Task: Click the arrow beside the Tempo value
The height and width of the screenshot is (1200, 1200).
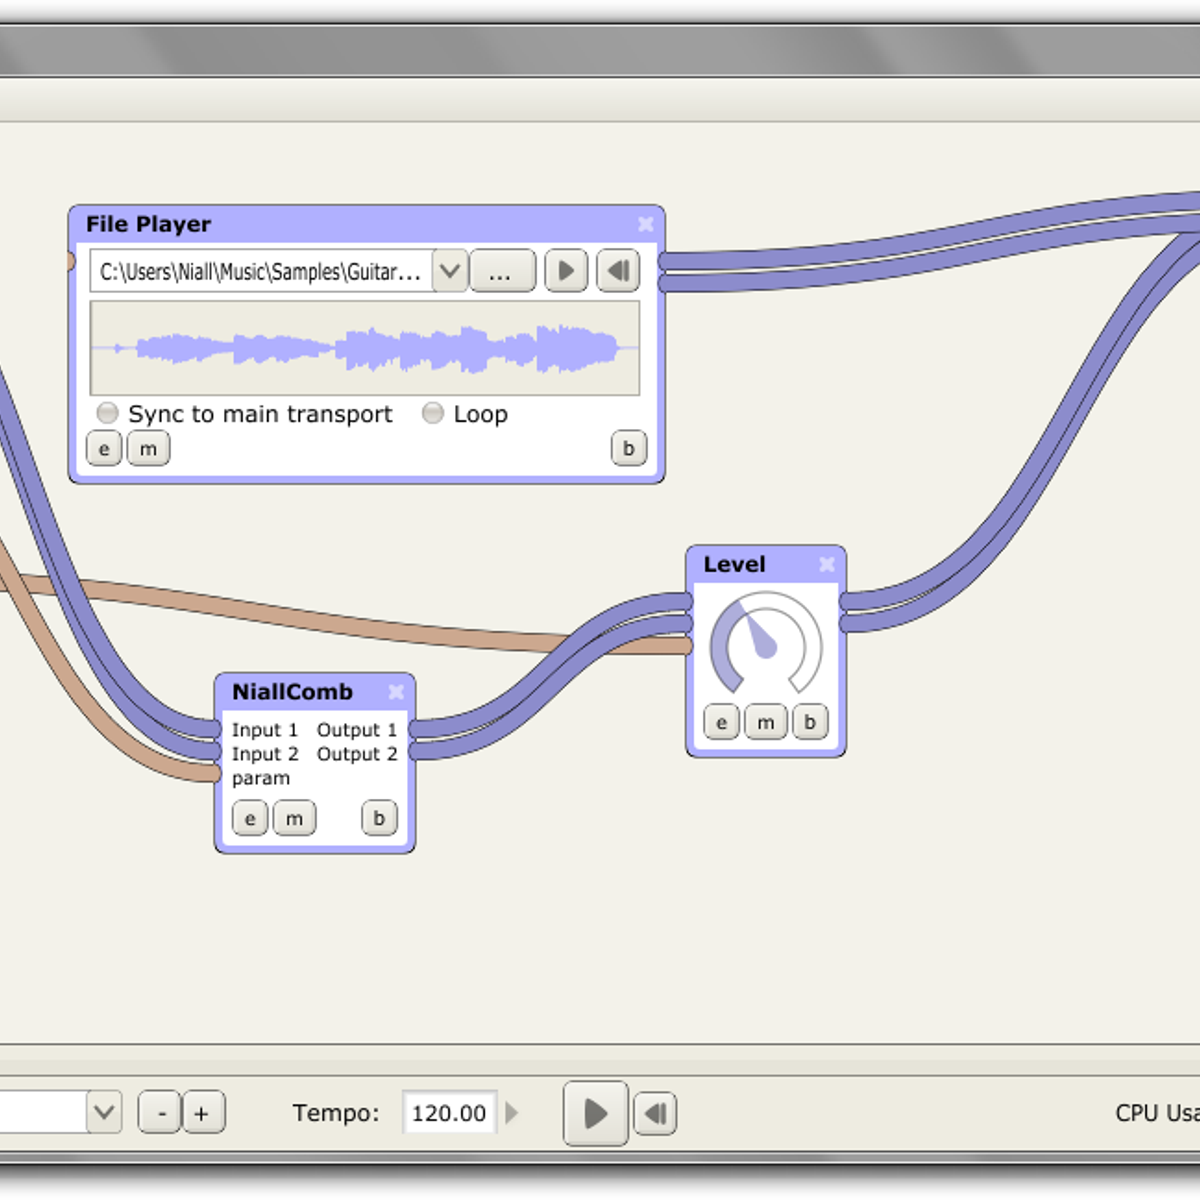Action: (x=513, y=1112)
